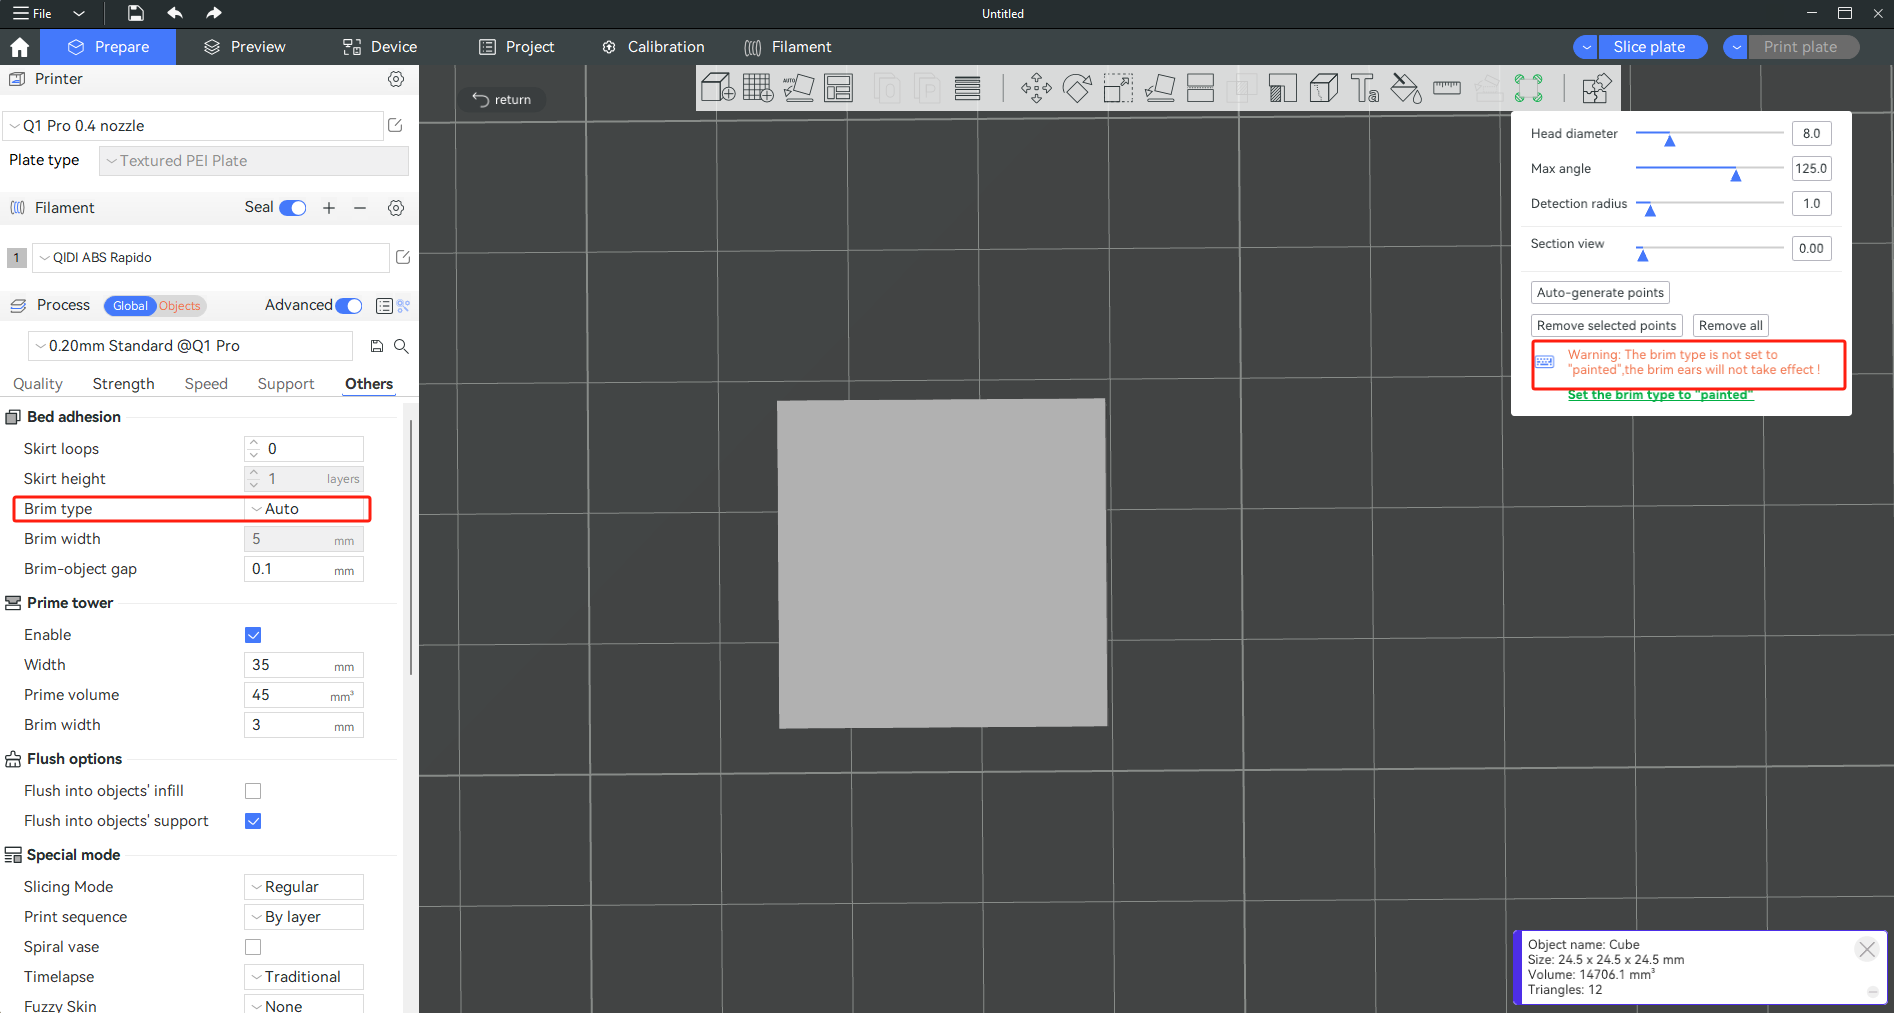The height and width of the screenshot is (1013, 1894).
Task: Select the Move tool in toolbar
Action: (x=1036, y=89)
